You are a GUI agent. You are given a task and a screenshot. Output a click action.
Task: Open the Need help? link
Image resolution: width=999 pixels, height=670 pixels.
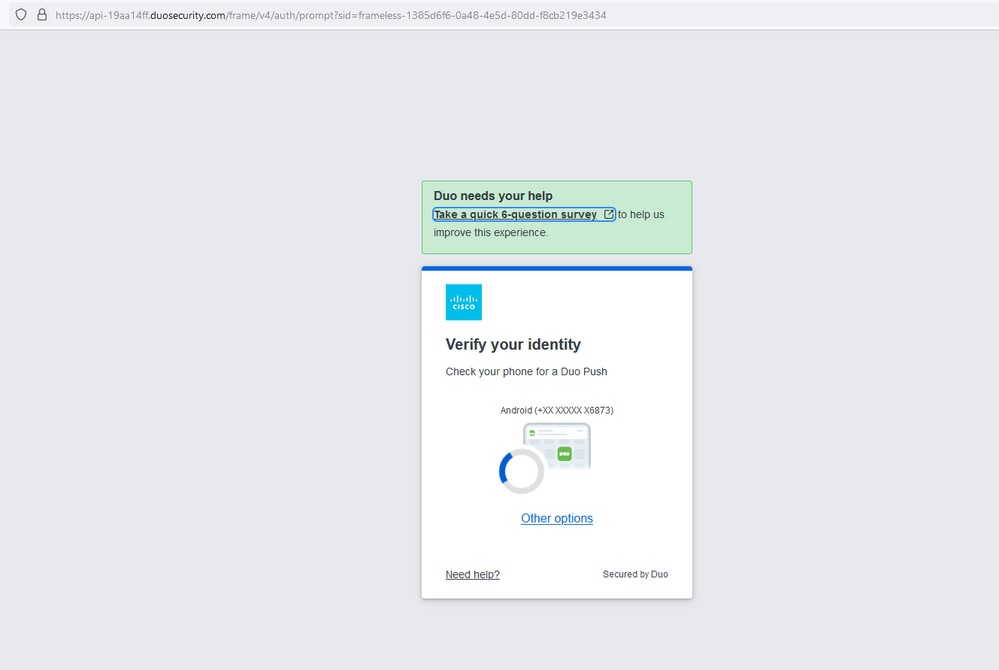[x=473, y=574]
